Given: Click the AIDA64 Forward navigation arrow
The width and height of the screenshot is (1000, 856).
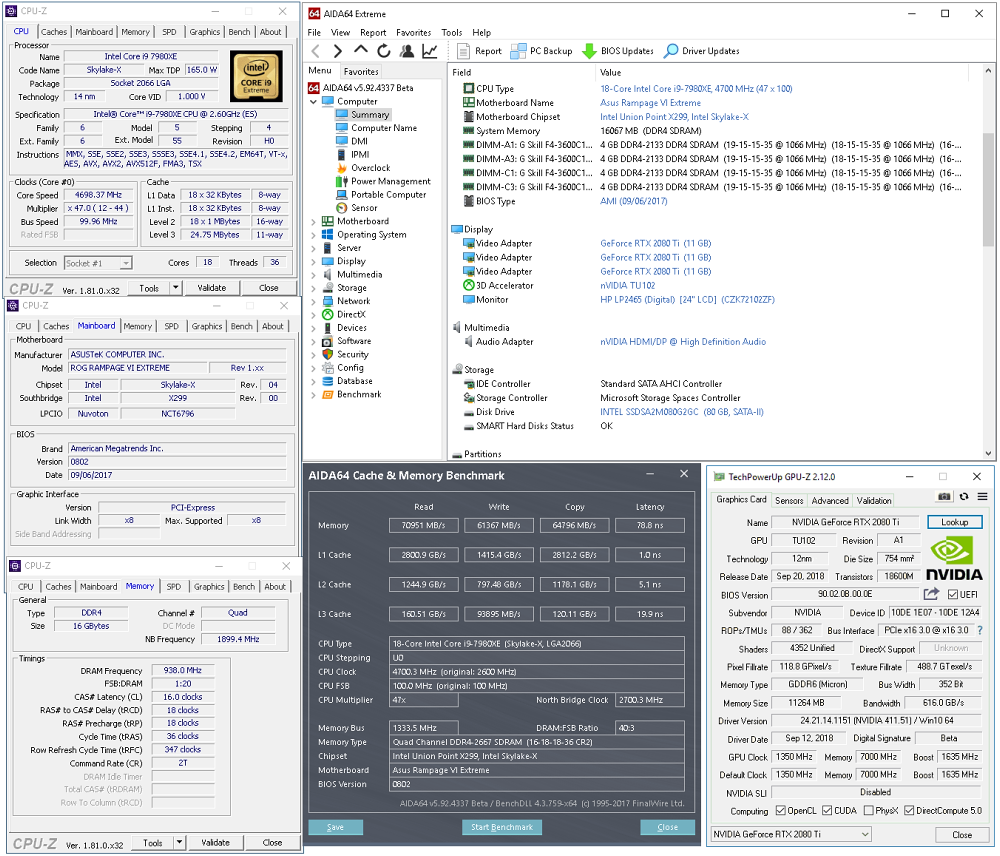Looking at the screenshot, I should (338, 51).
